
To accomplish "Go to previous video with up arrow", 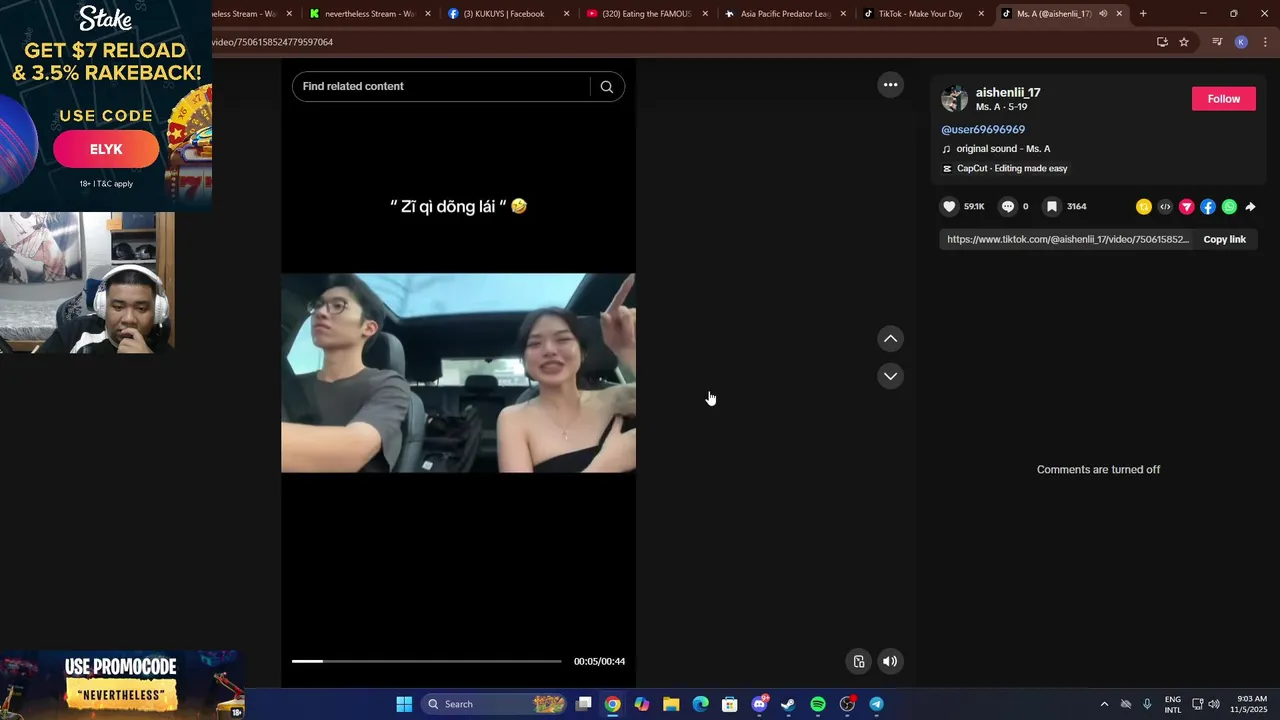I will pyautogui.click(x=890, y=339).
